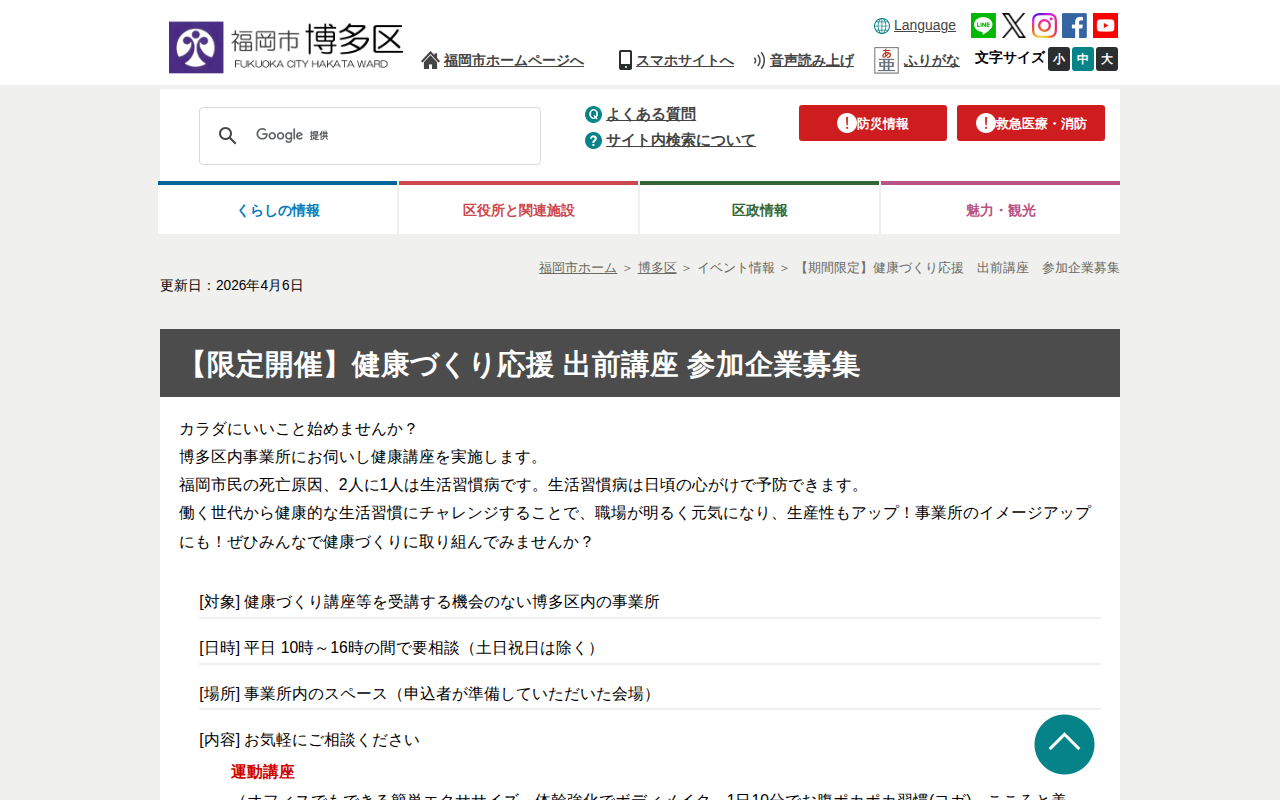
Task: Click the smartphone icon next to スマホサイトへ
Action: tap(625, 60)
